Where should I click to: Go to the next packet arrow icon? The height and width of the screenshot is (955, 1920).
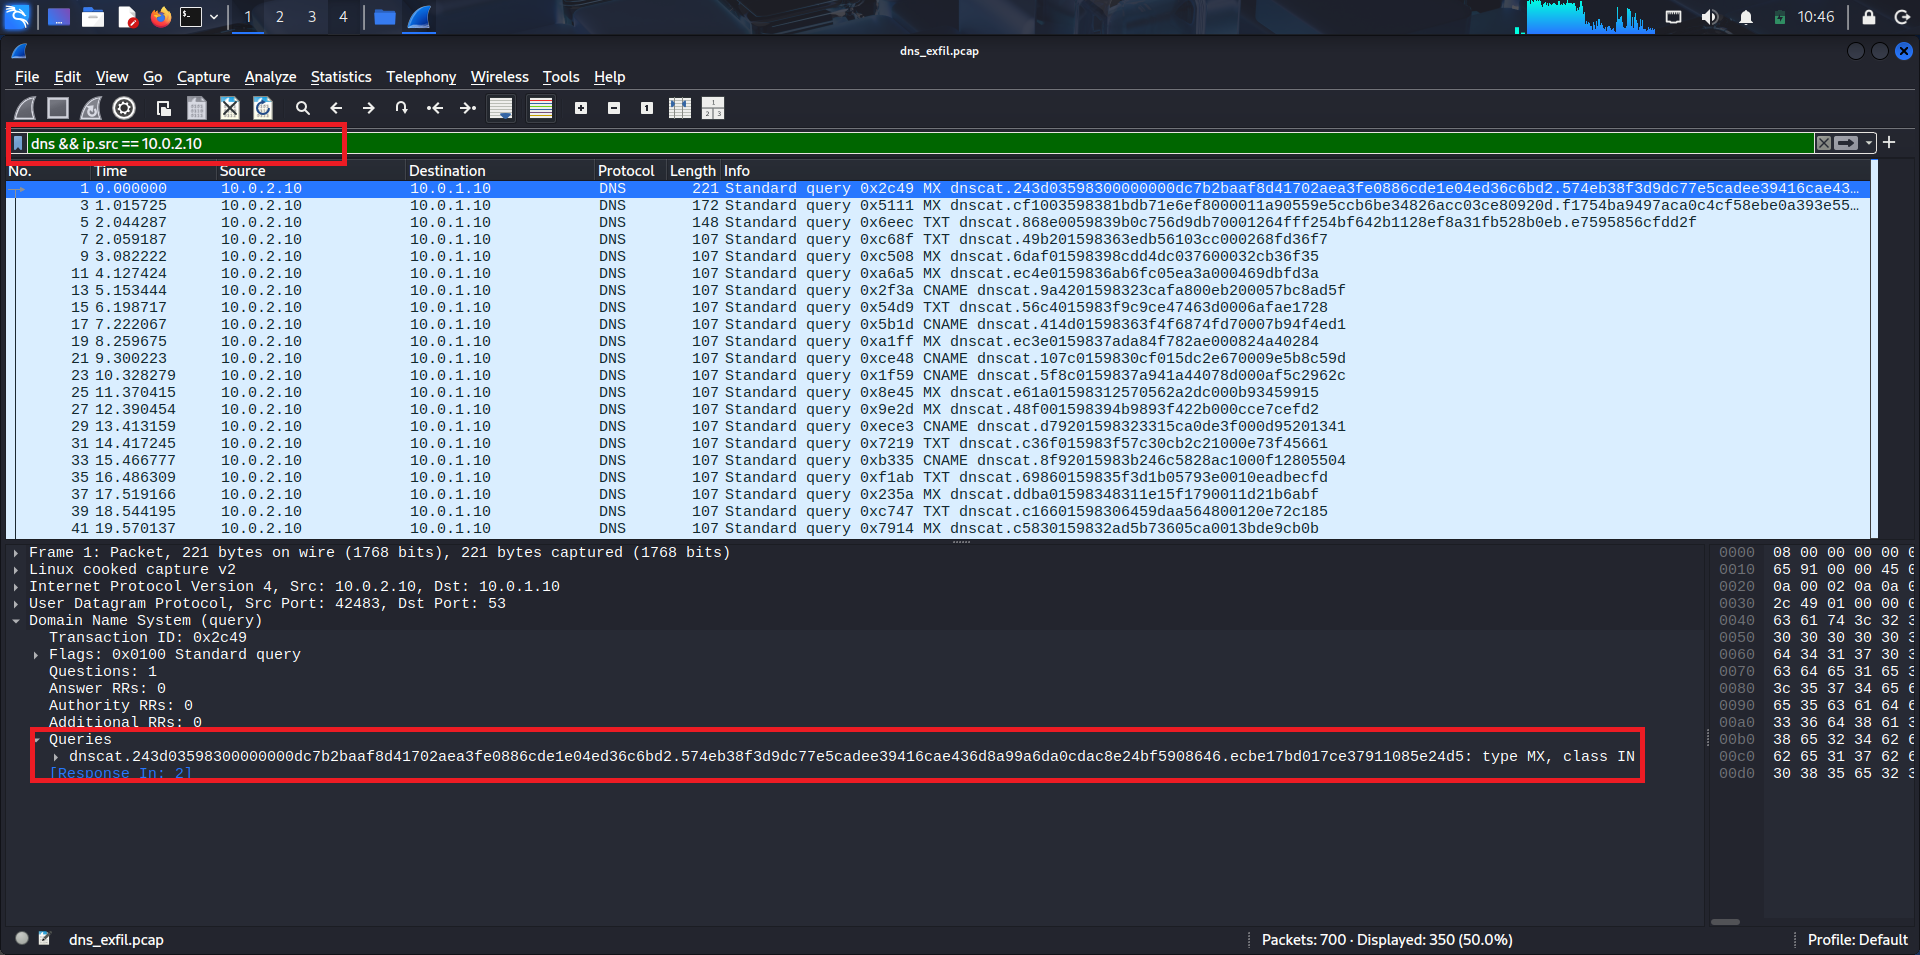tap(369, 108)
